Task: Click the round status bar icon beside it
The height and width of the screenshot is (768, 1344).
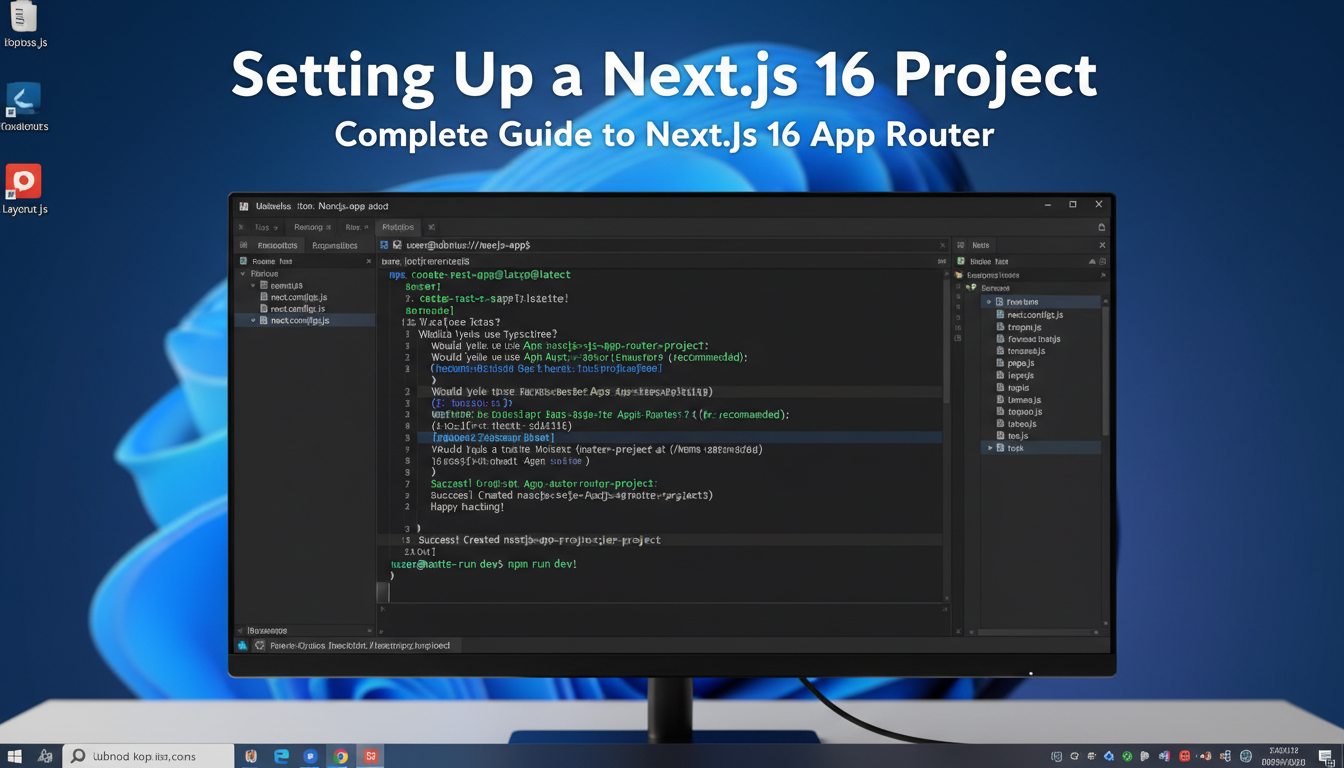Action: [x=260, y=646]
